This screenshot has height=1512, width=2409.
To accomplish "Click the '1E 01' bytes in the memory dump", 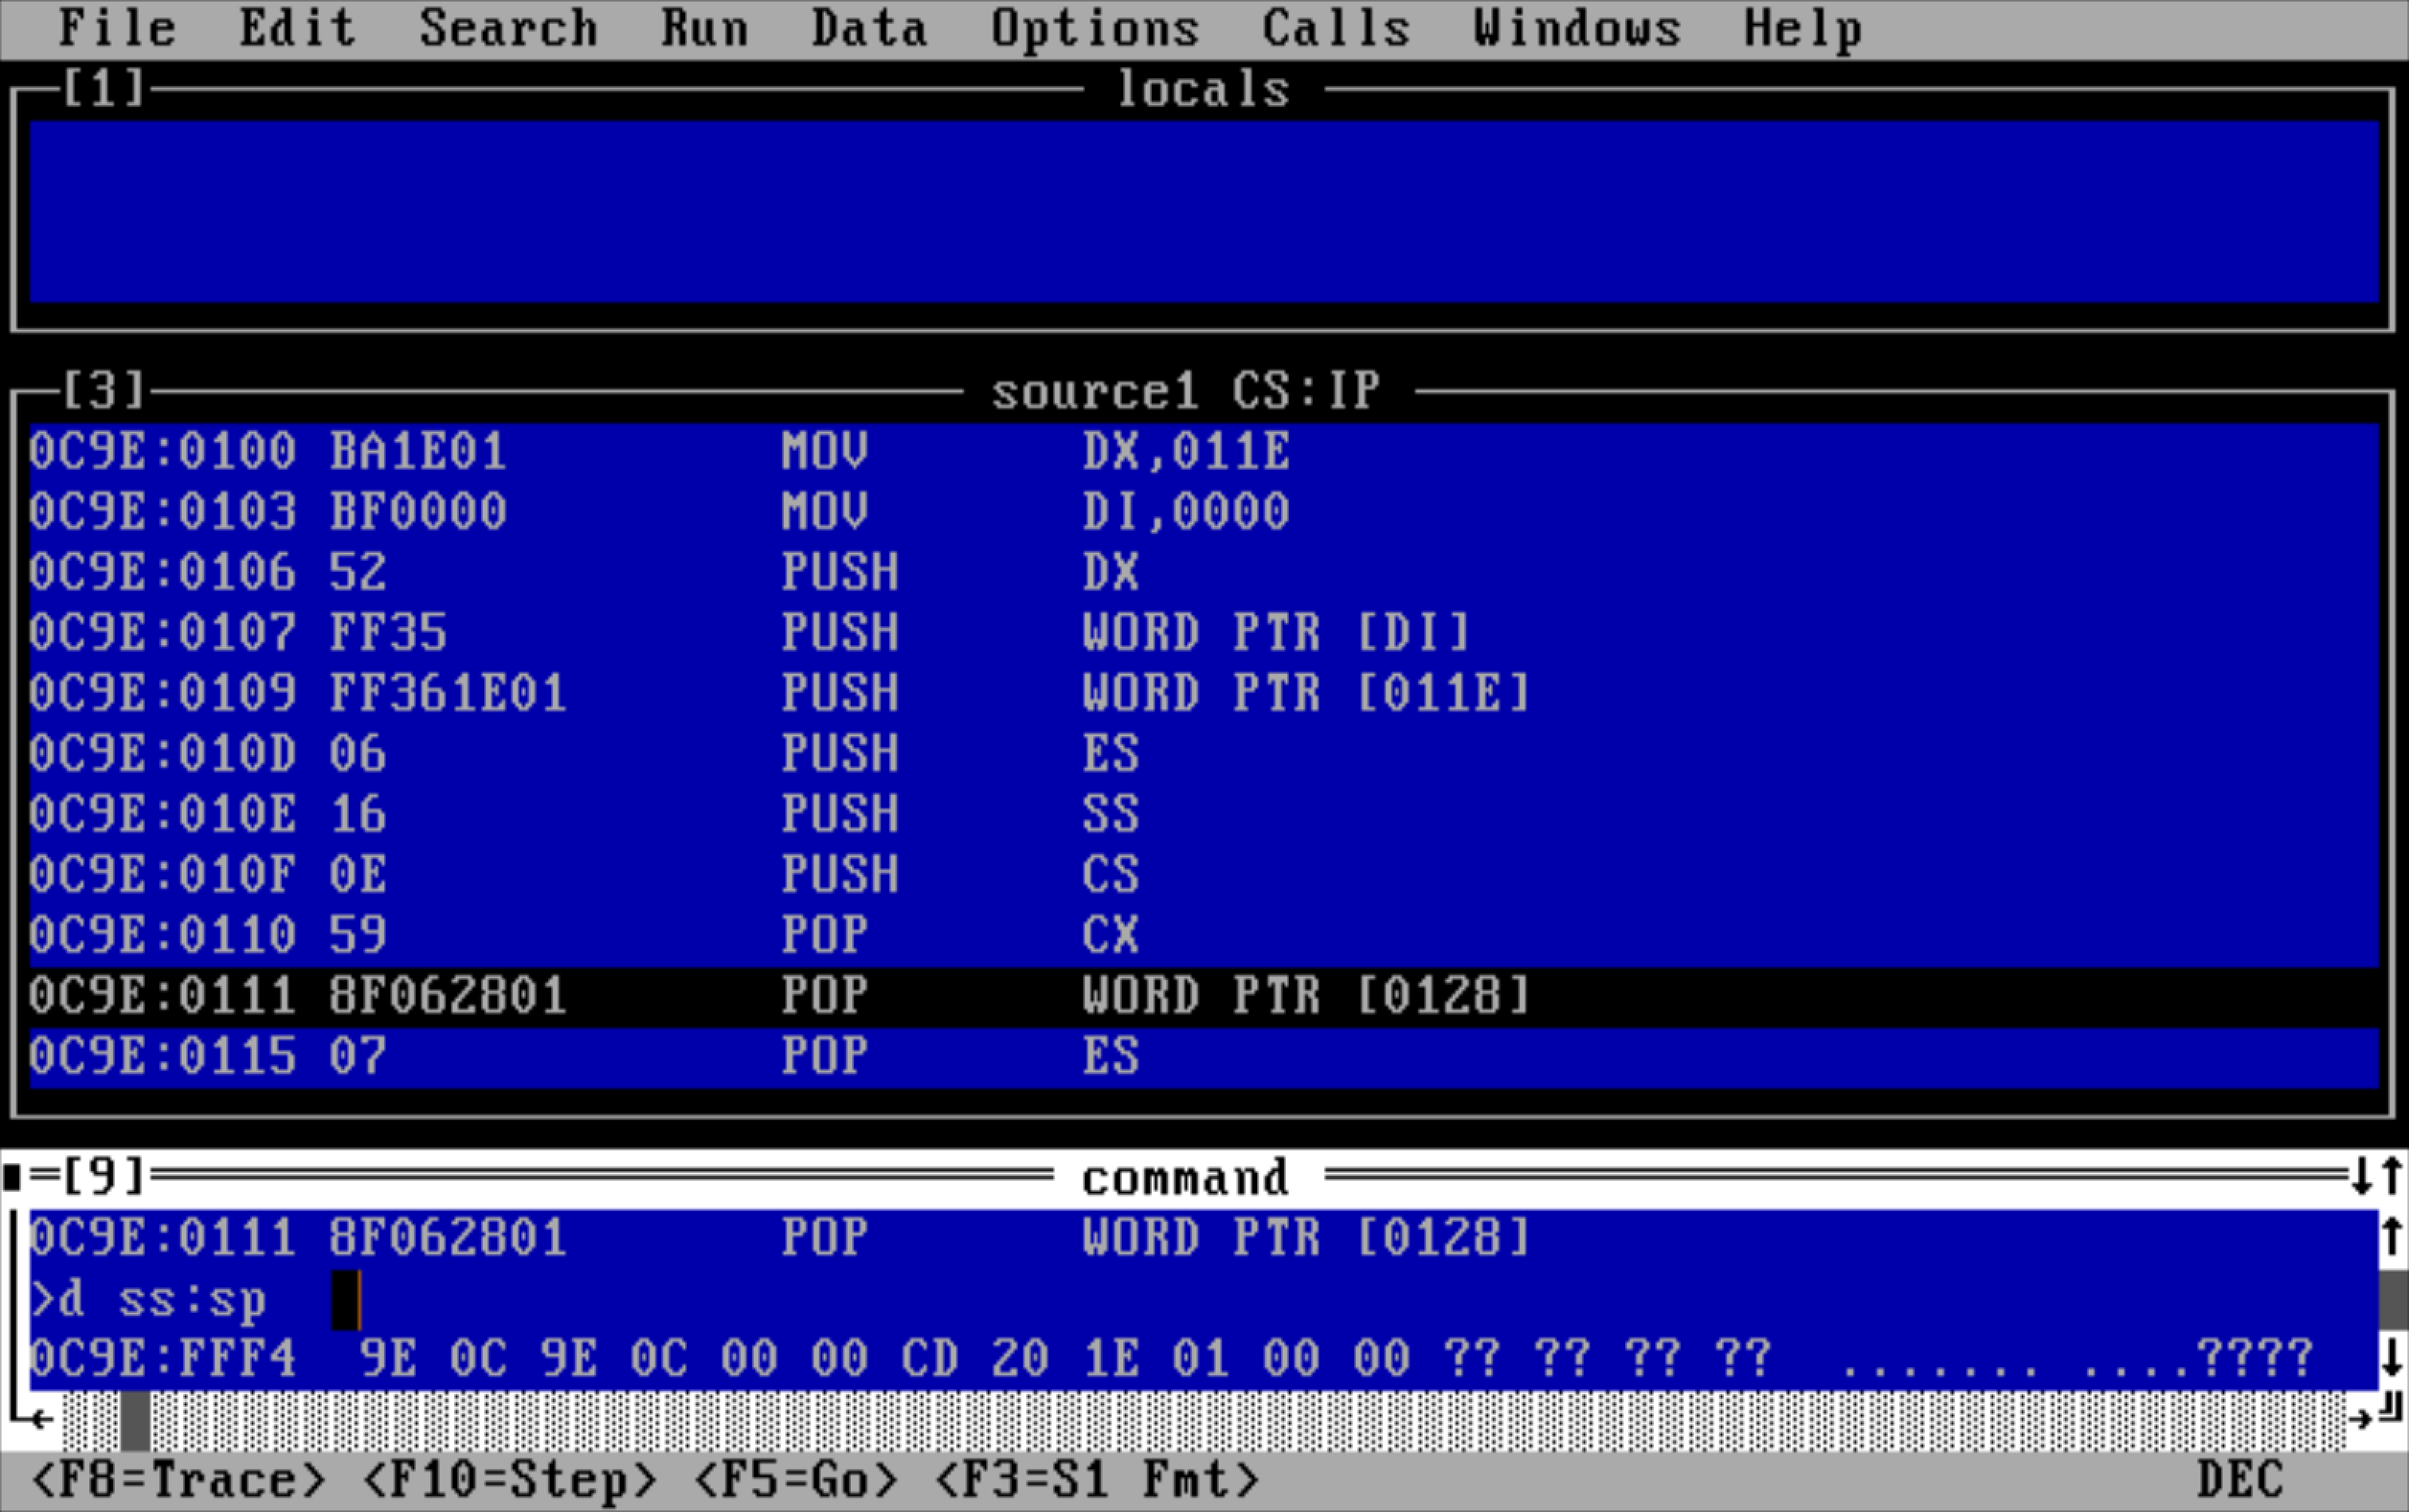I will pyautogui.click(x=1156, y=1359).
